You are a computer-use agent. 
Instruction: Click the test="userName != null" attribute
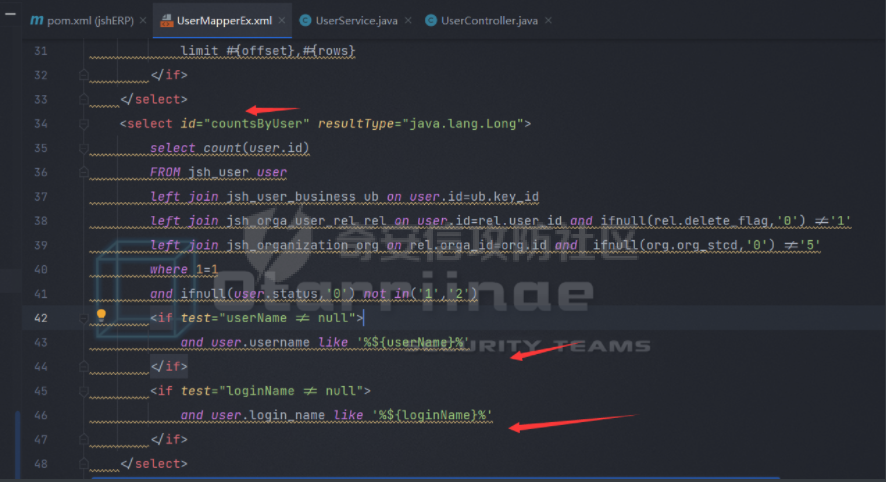click(x=268, y=318)
